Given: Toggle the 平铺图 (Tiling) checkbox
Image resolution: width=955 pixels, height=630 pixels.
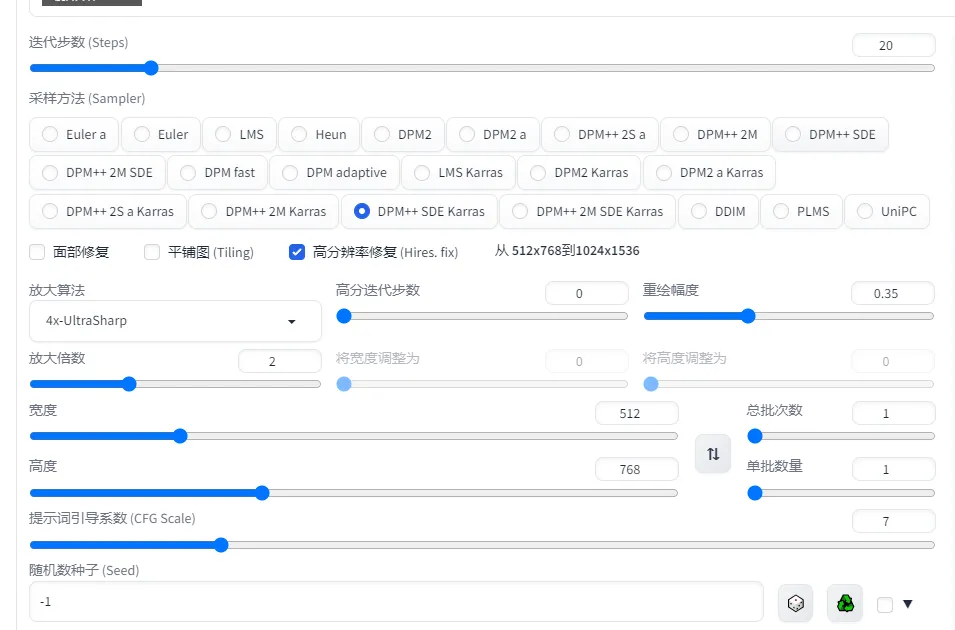Looking at the screenshot, I should pos(152,252).
